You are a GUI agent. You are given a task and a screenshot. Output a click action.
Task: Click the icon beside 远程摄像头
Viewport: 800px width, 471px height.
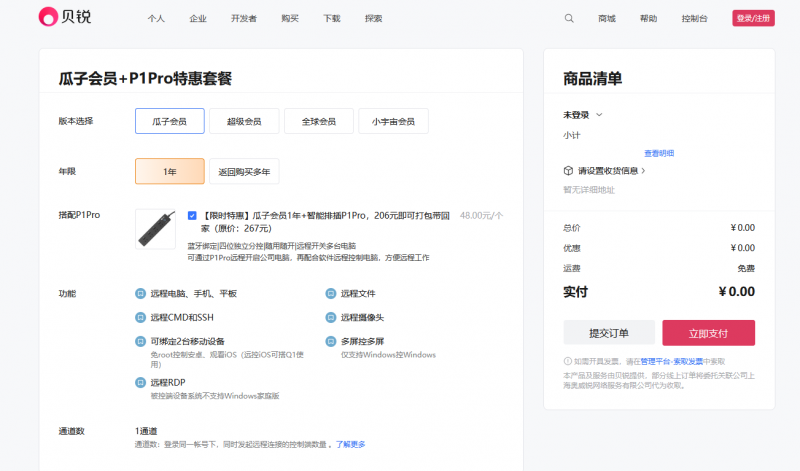[331, 317]
